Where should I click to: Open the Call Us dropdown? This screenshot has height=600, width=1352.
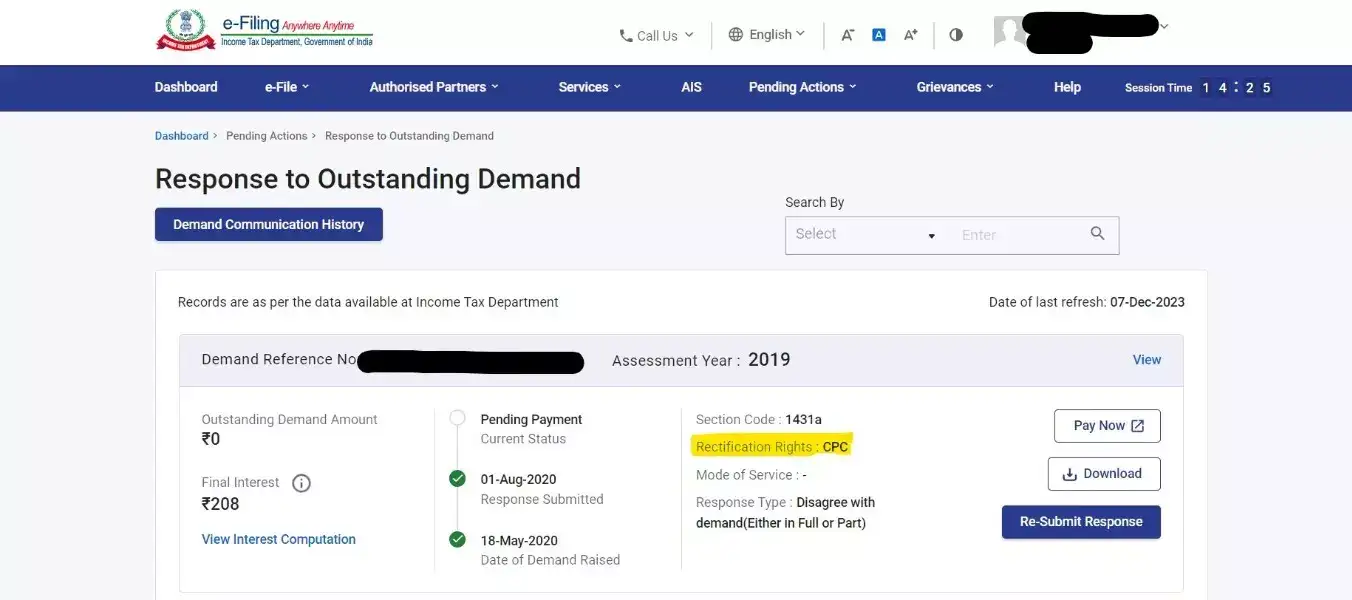tap(656, 35)
